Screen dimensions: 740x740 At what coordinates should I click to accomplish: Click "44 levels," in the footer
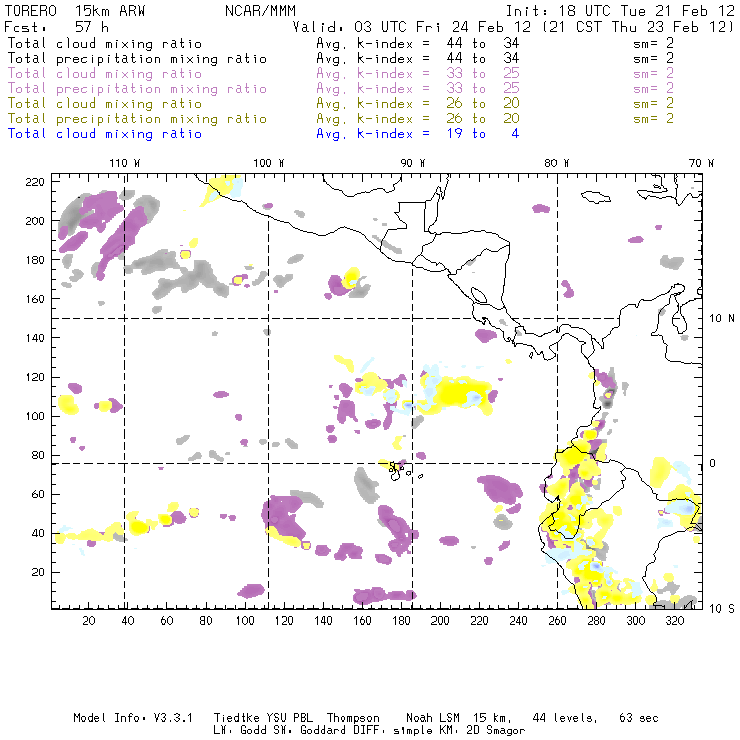[565, 718]
